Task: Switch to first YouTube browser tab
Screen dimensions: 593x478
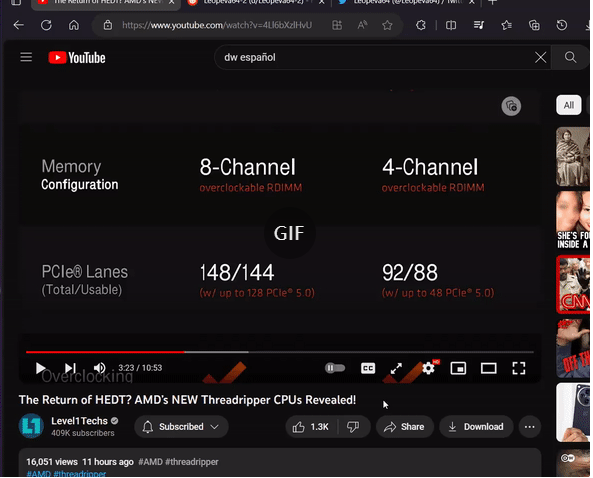Action: click(106, 3)
